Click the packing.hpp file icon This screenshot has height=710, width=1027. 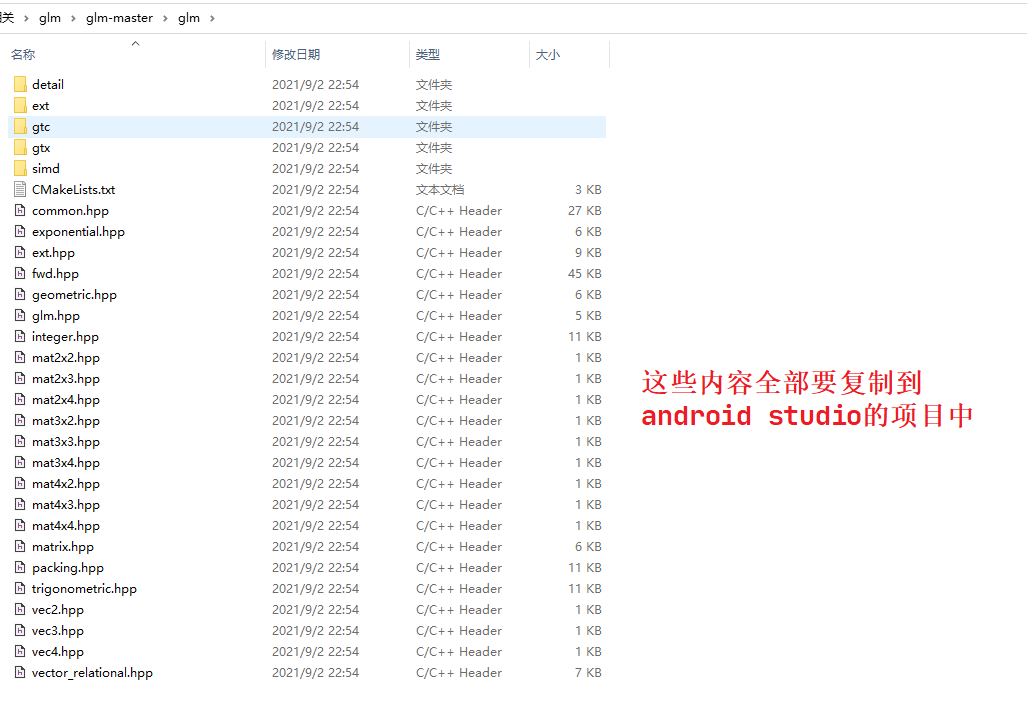(x=20, y=567)
